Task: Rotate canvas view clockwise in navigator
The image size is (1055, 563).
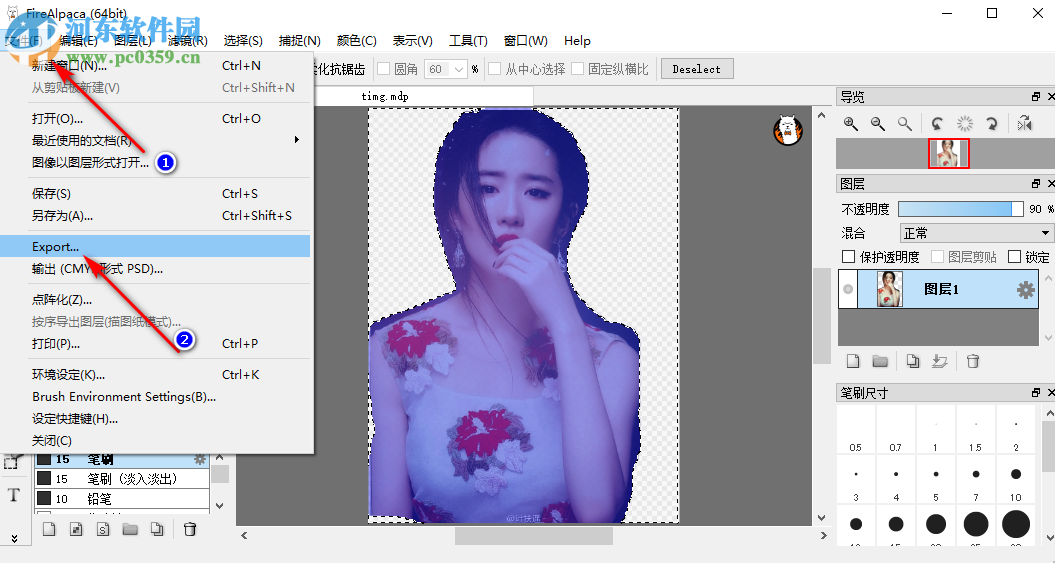Action: pos(991,124)
